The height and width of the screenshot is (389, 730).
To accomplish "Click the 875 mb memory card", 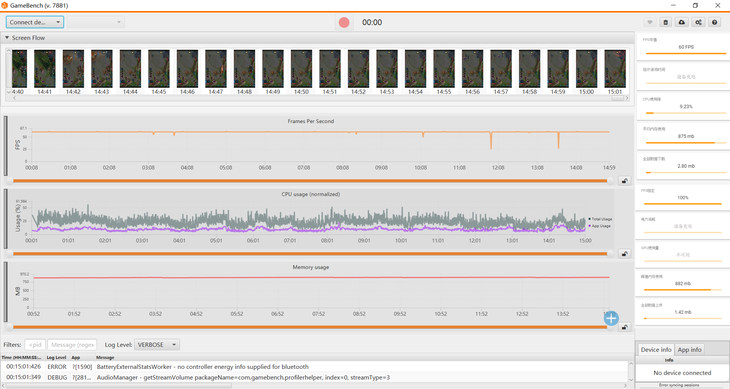I will click(683, 136).
